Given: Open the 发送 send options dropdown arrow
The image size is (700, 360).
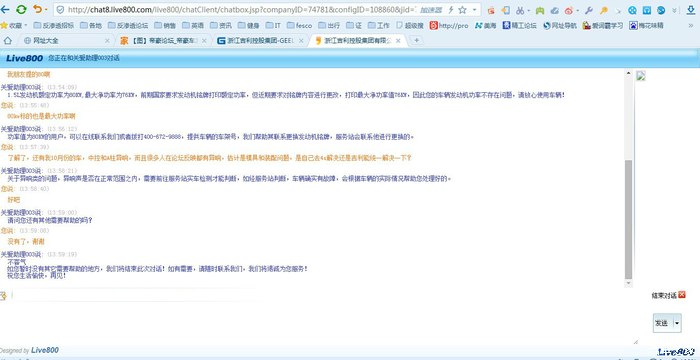Looking at the screenshot, I should click(x=677, y=323).
